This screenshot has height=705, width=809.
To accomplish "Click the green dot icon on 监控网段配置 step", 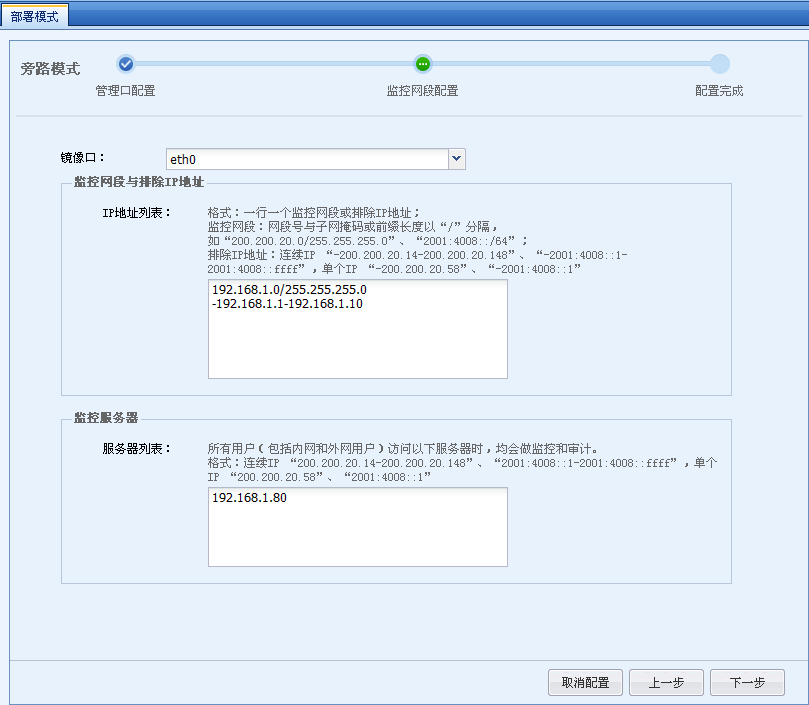I will [422, 63].
